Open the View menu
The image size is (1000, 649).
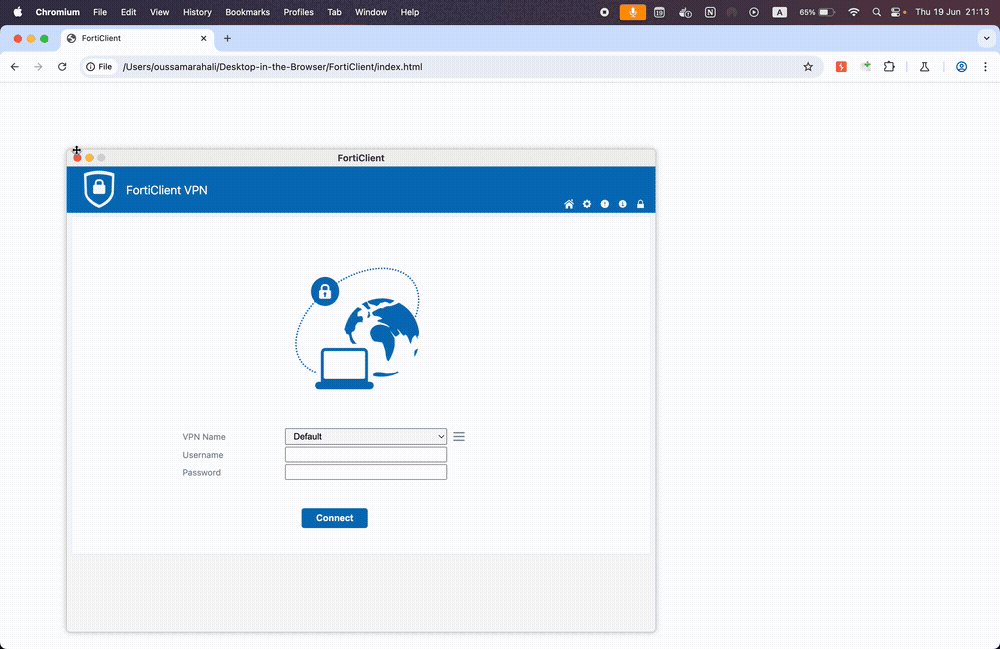(159, 12)
